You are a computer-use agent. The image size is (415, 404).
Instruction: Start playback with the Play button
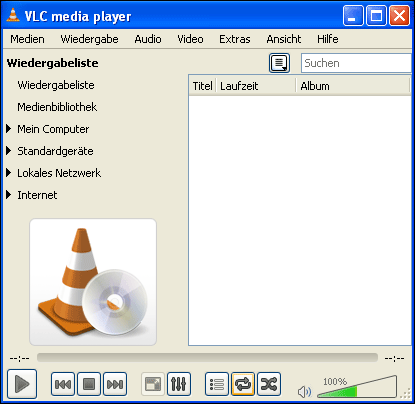[22, 384]
